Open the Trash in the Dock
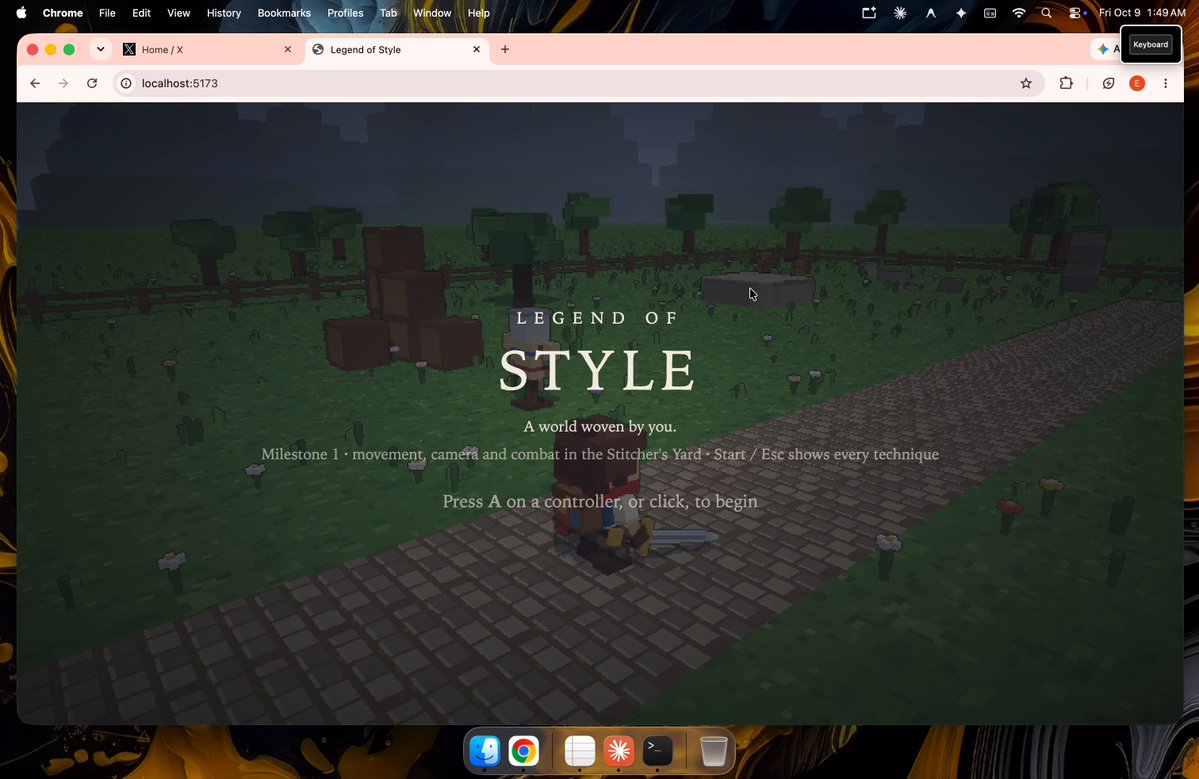The image size is (1199, 779). pyautogui.click(x=713, y=751)
